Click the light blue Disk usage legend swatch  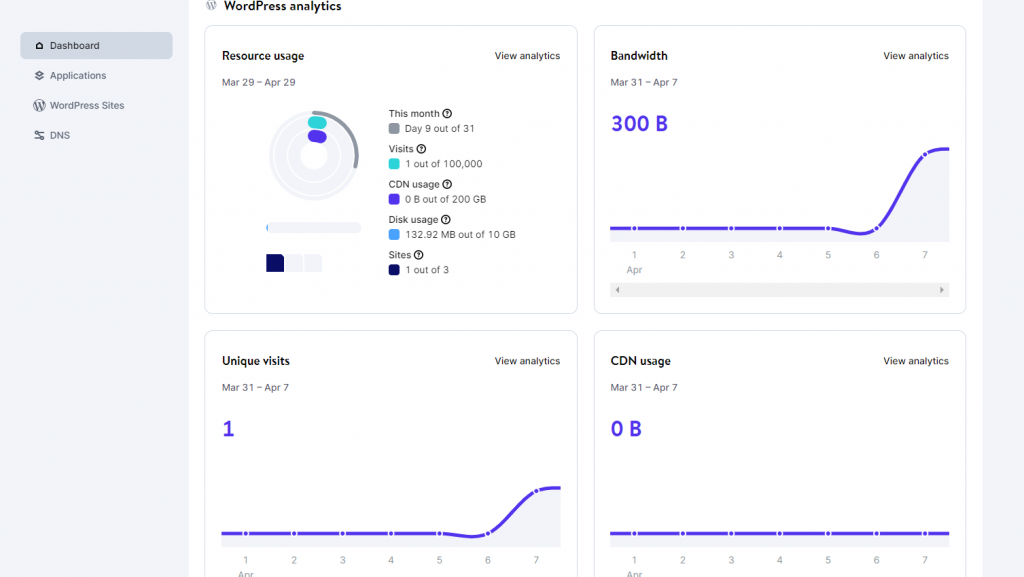click(394, 234)
